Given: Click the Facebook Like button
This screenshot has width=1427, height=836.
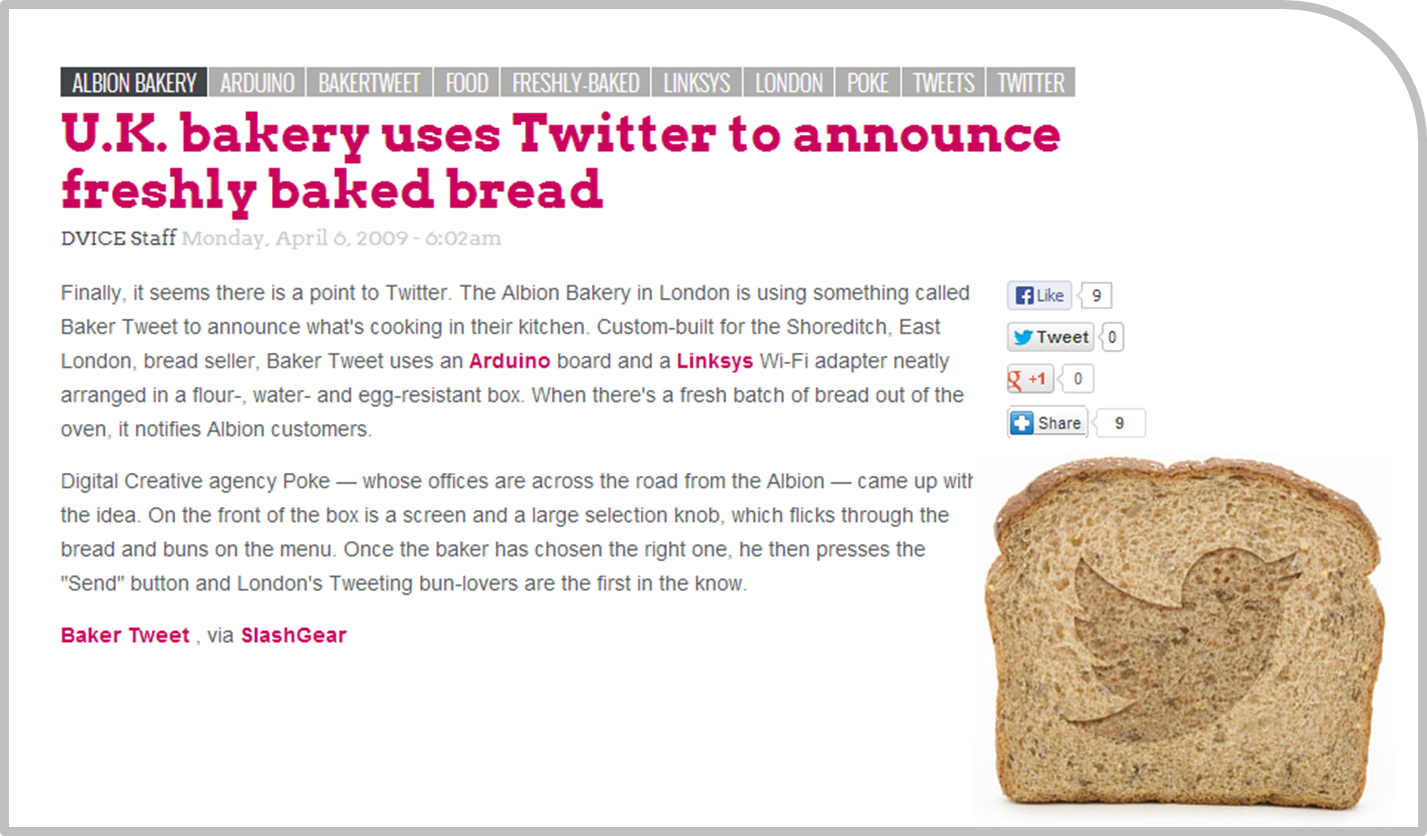Looking at the screenshot, I should [x=1039, y=296].
